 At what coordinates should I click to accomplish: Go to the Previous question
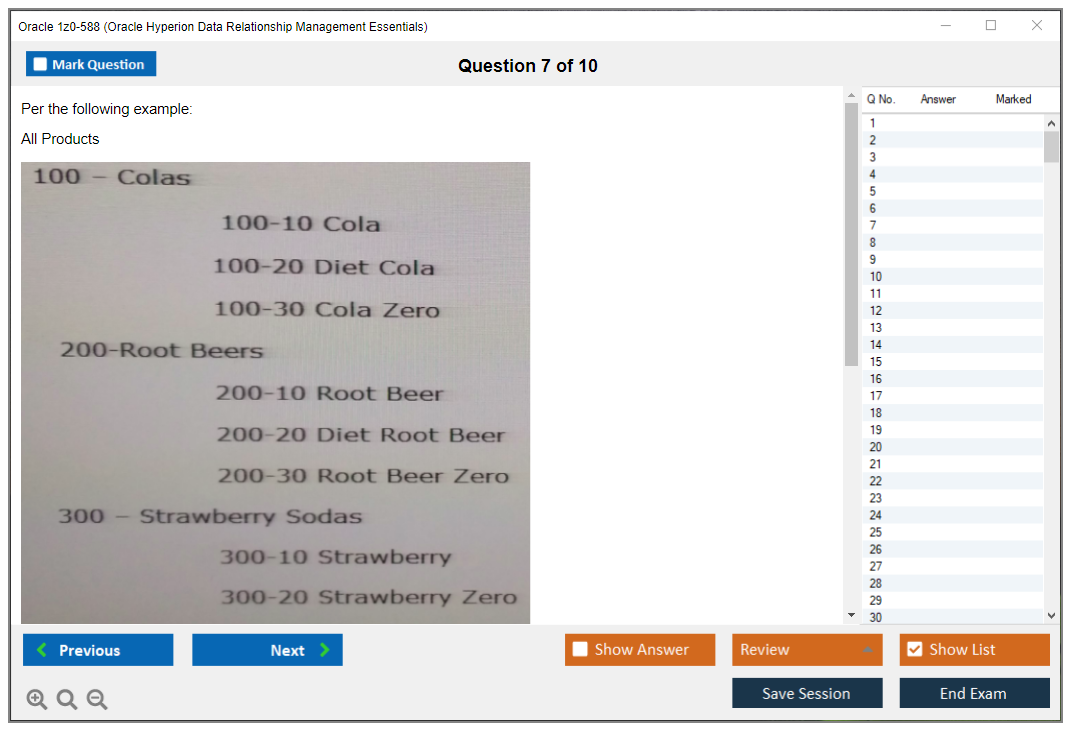coord(98,650)
